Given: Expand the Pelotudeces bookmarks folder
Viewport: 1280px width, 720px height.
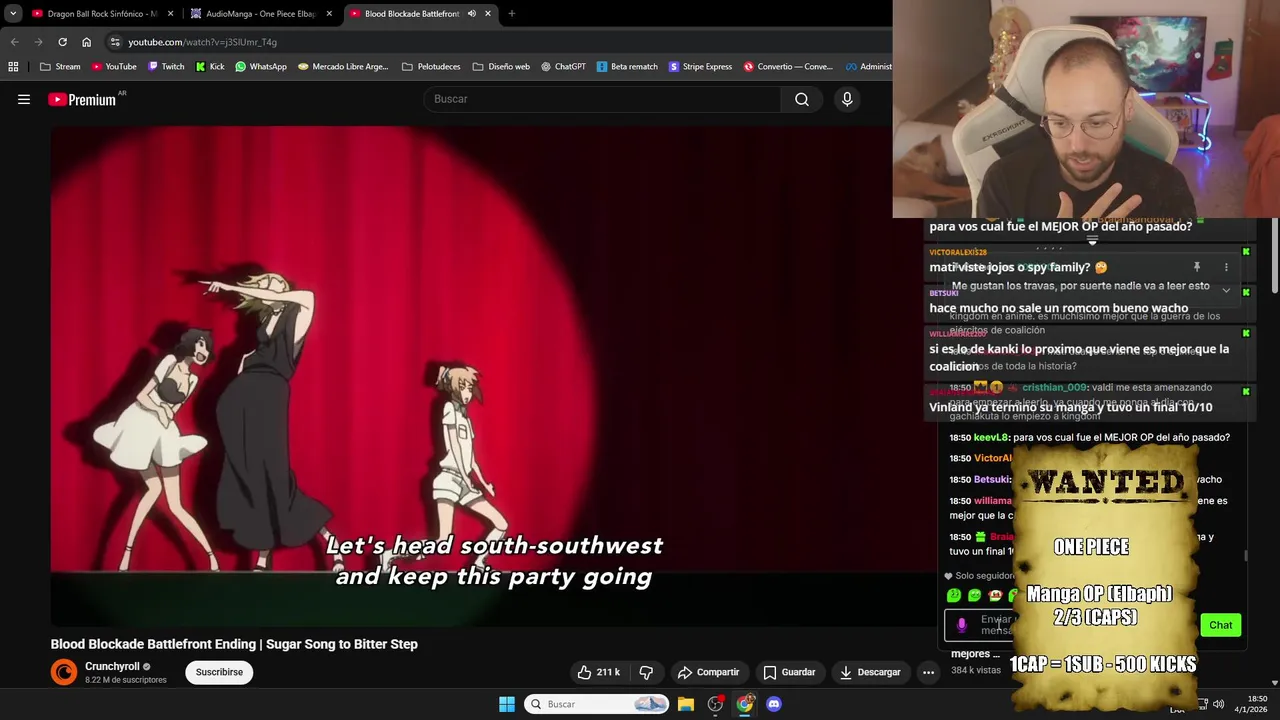Looking at the screenshot, I should (431, 67).
